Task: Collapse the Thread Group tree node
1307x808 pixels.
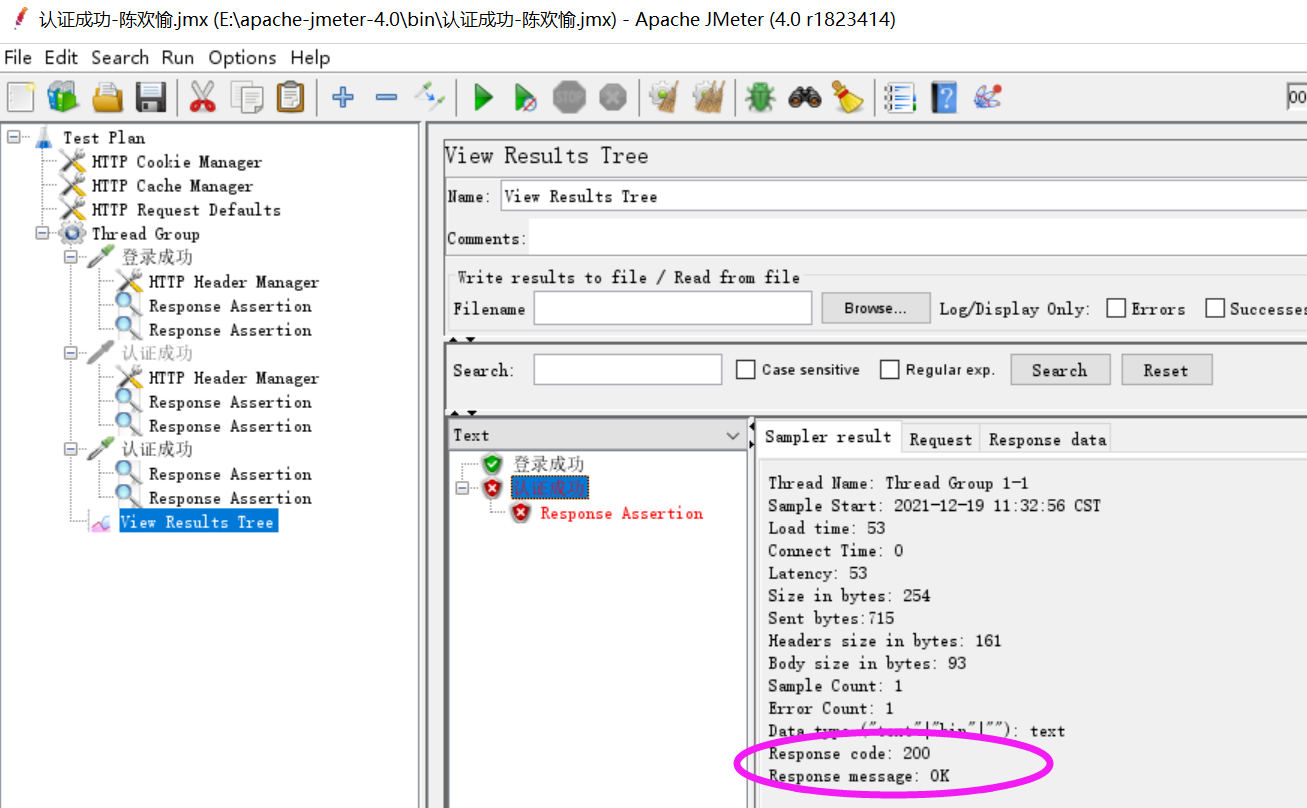Action: [41, 233]
